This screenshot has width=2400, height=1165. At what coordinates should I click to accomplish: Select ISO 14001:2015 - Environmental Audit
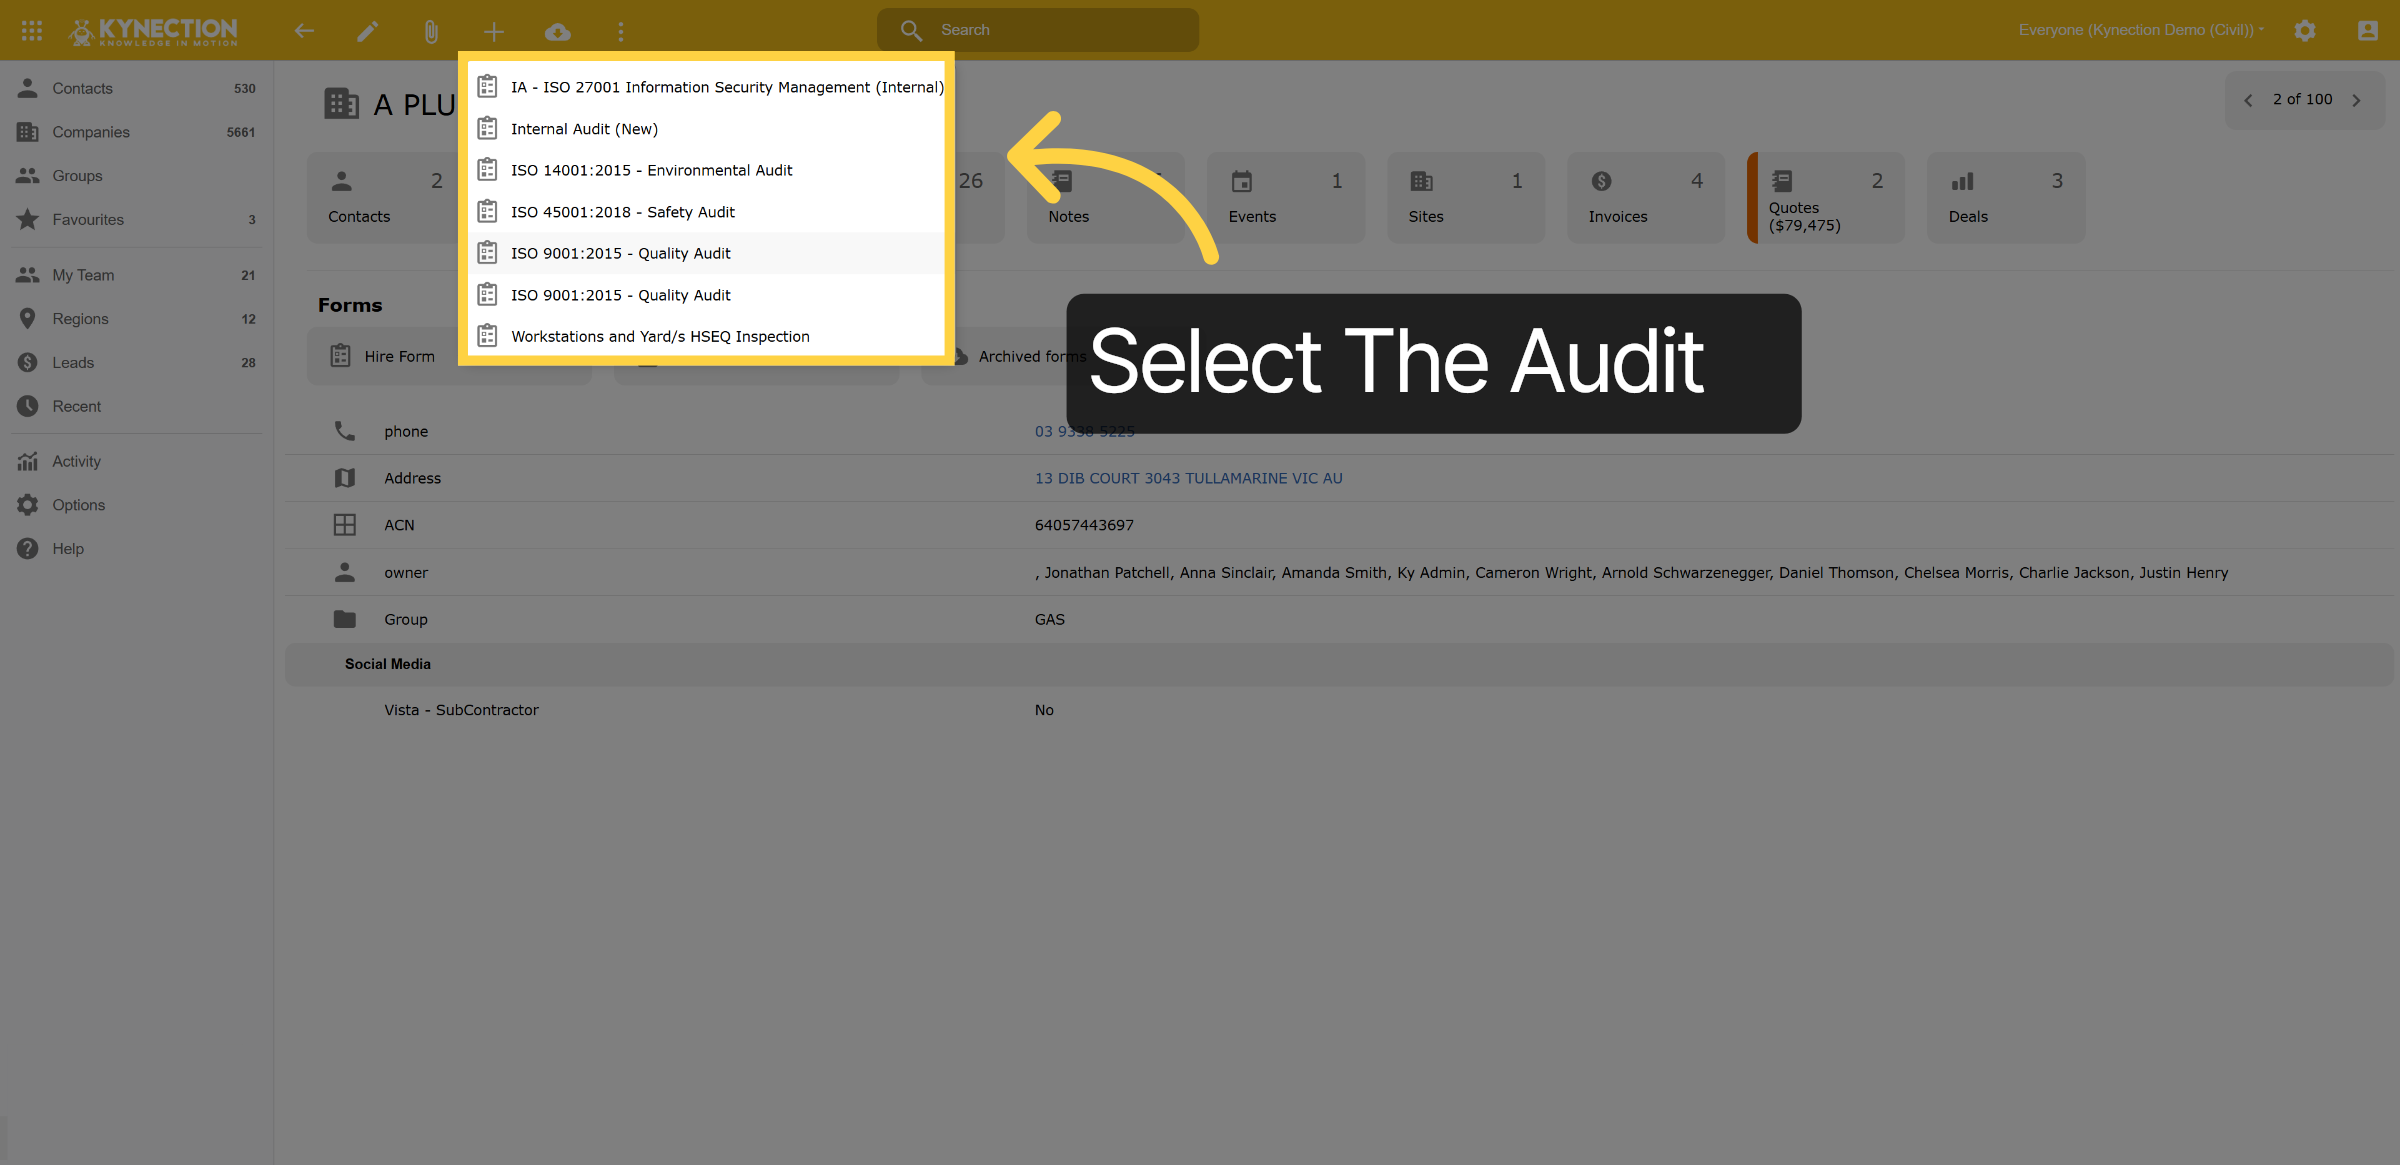pos(706,170)
